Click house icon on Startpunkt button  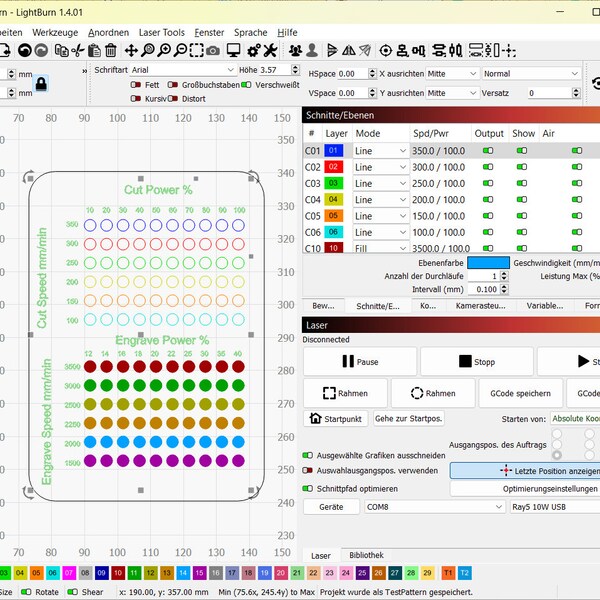(x=315, y=418)
